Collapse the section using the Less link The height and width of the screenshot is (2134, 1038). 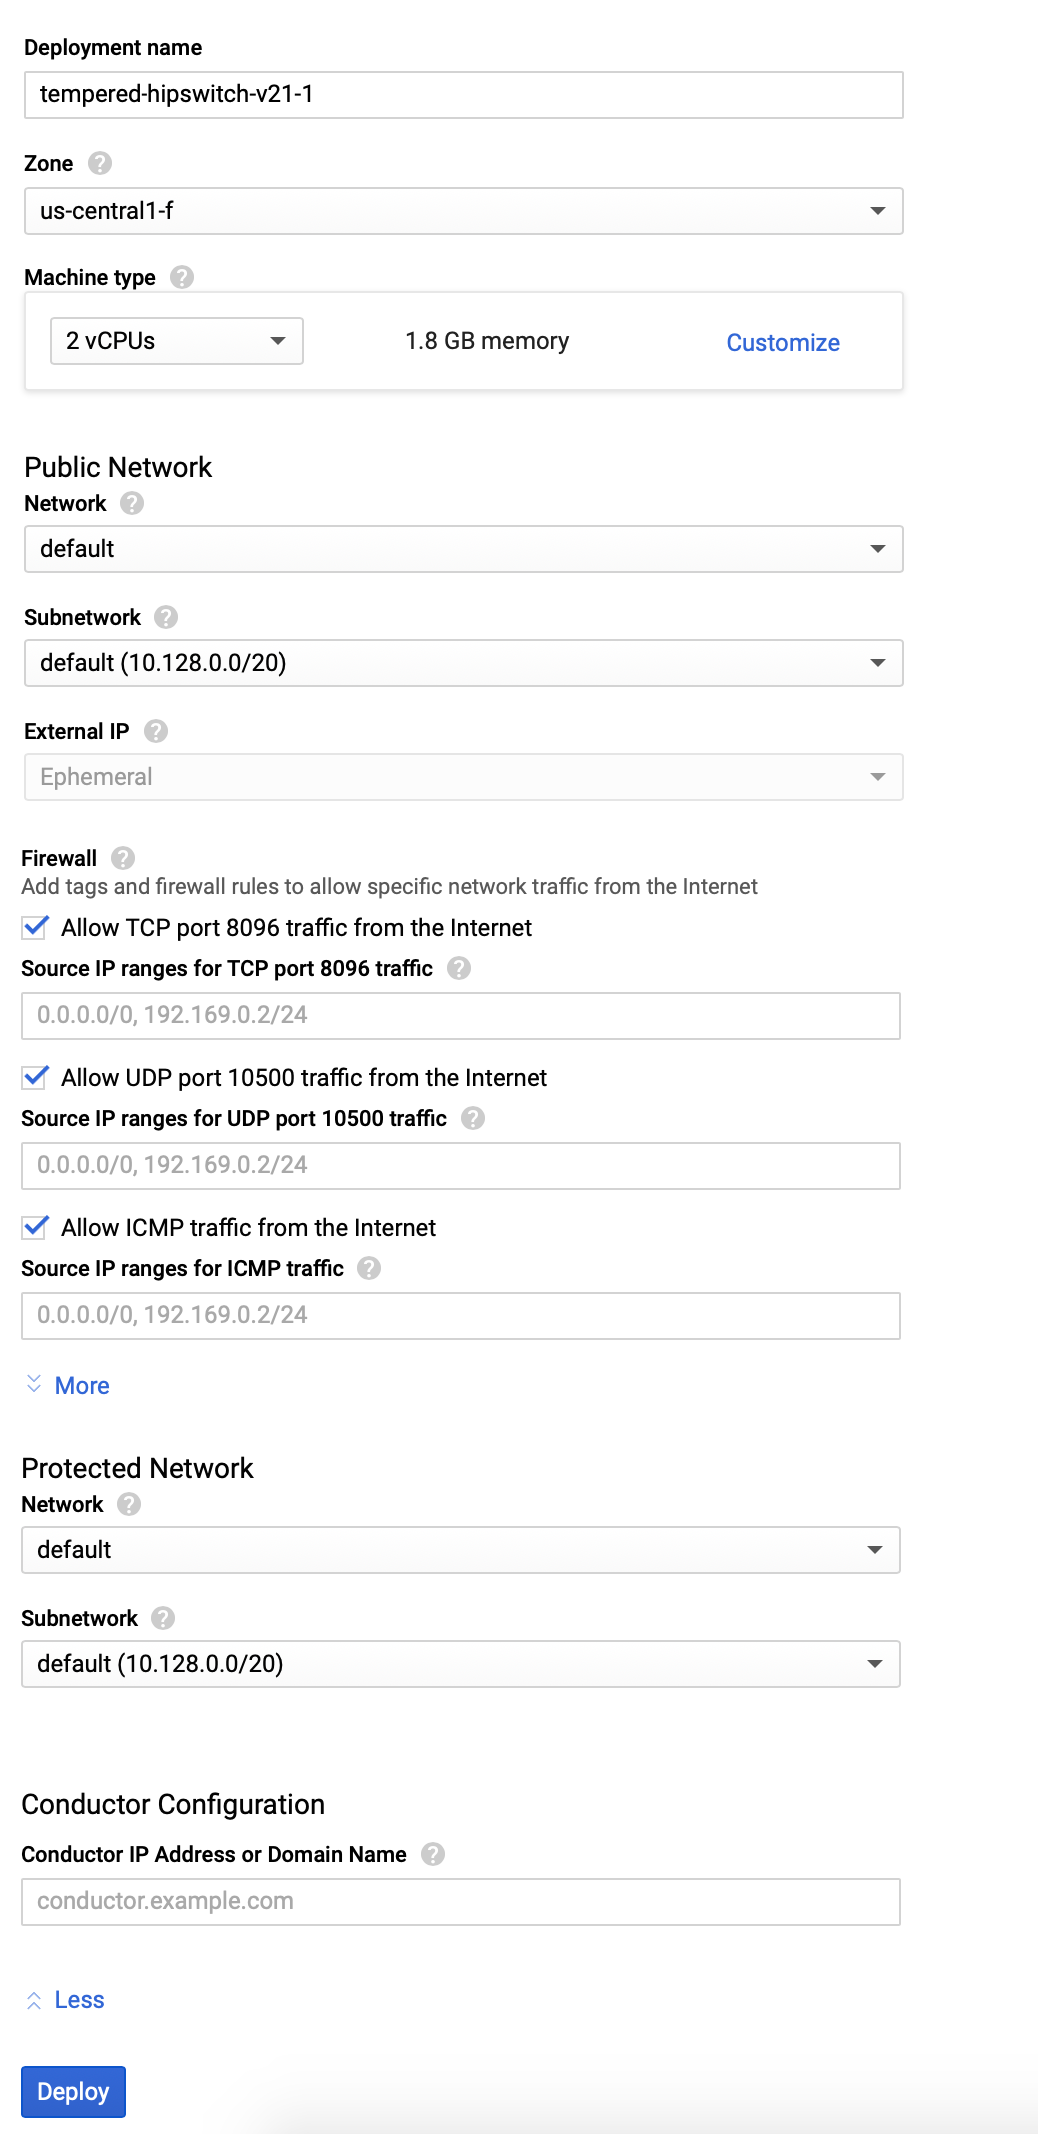[x=78, y=2000]
